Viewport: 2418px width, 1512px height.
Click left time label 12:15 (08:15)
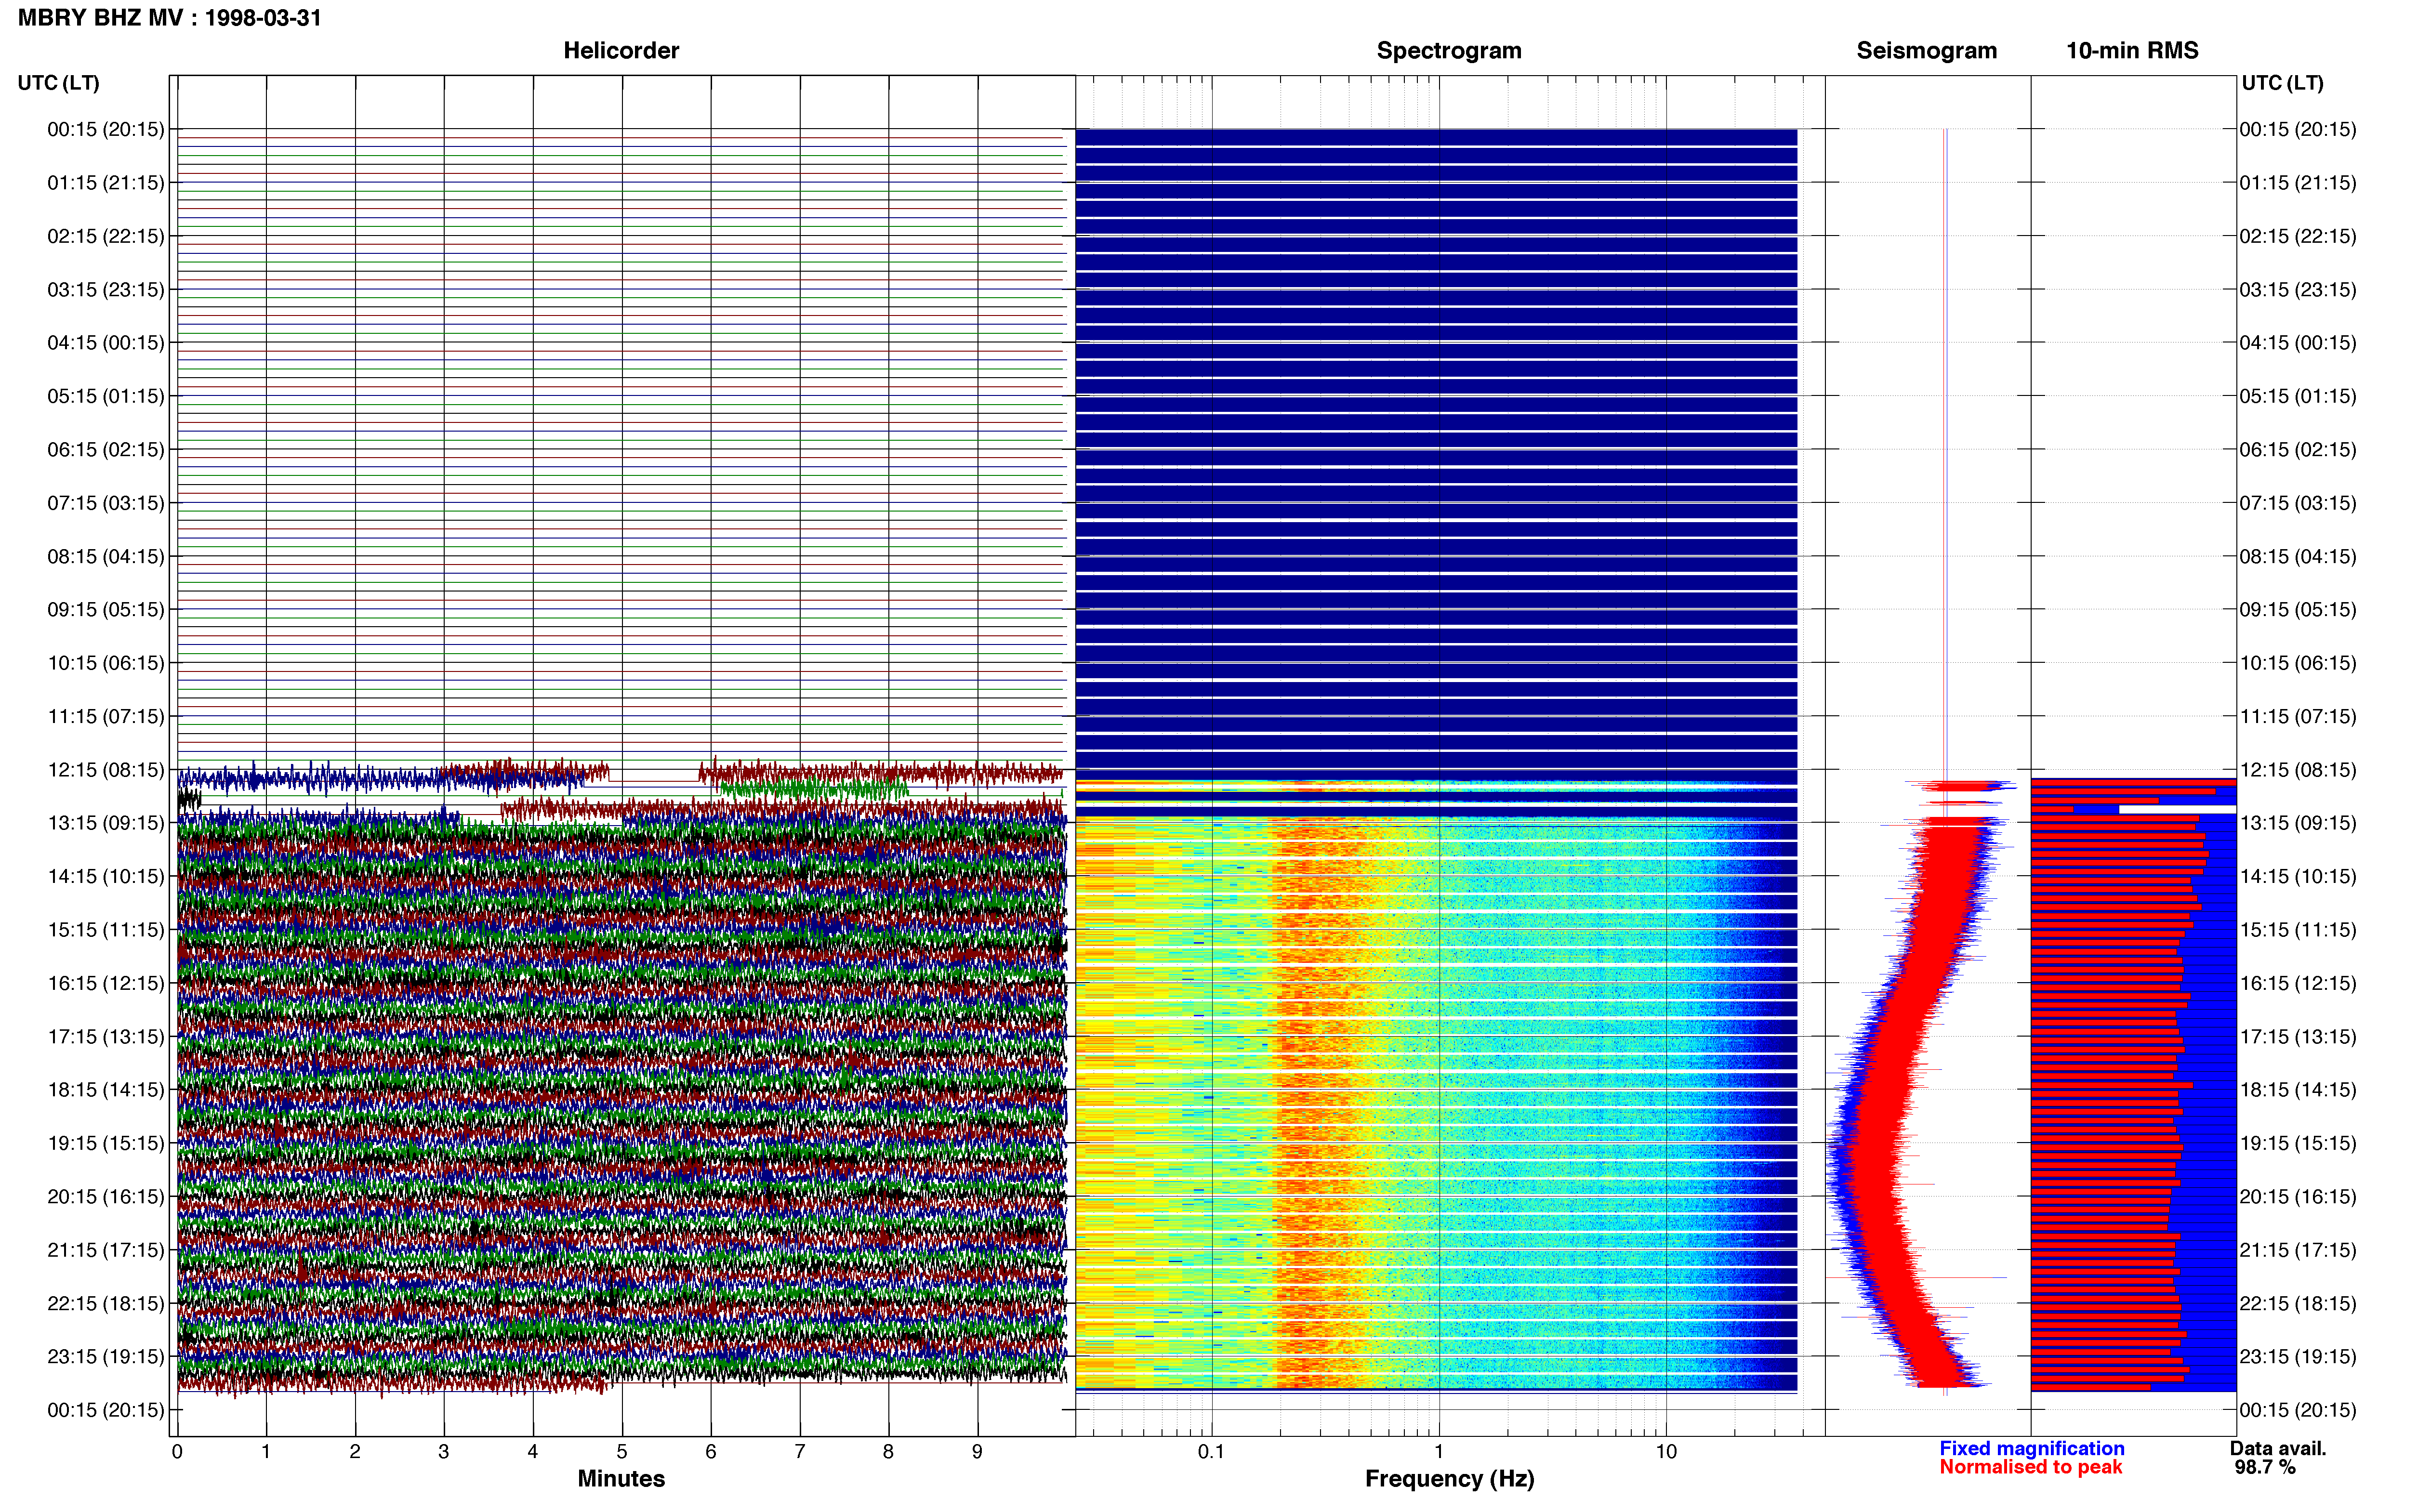(106, 770)
